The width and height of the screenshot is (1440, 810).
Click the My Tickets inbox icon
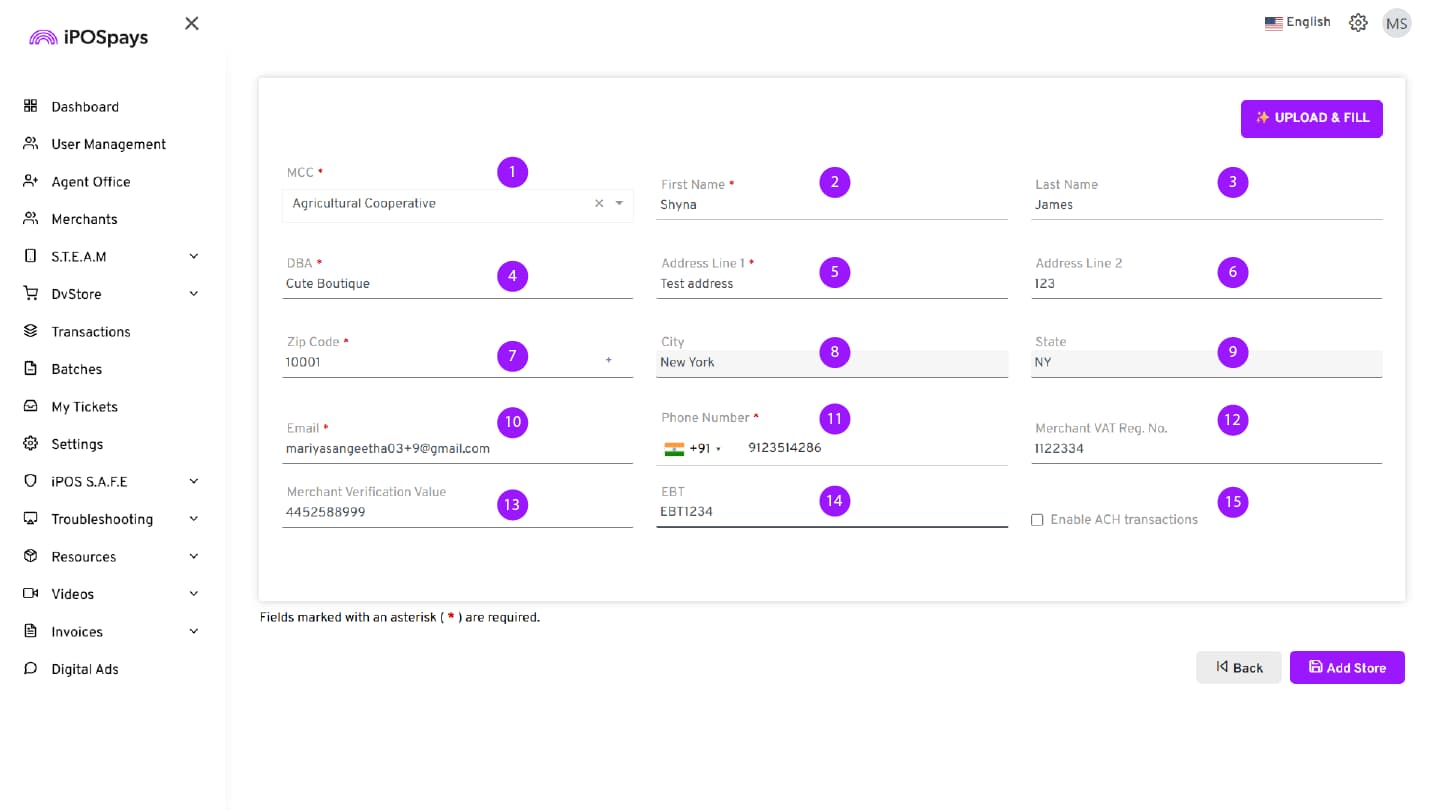coord(30,407)
